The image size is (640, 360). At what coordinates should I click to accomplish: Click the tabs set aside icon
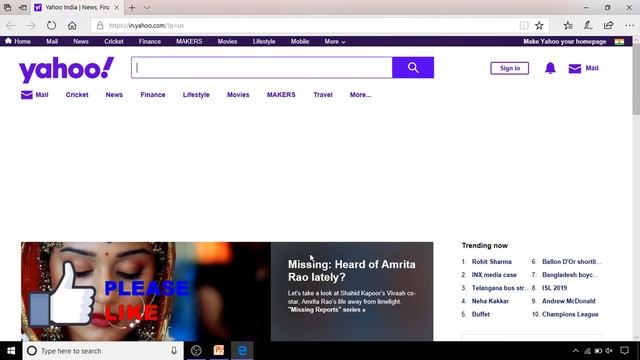pyautogui.click(x=7, y=7)
